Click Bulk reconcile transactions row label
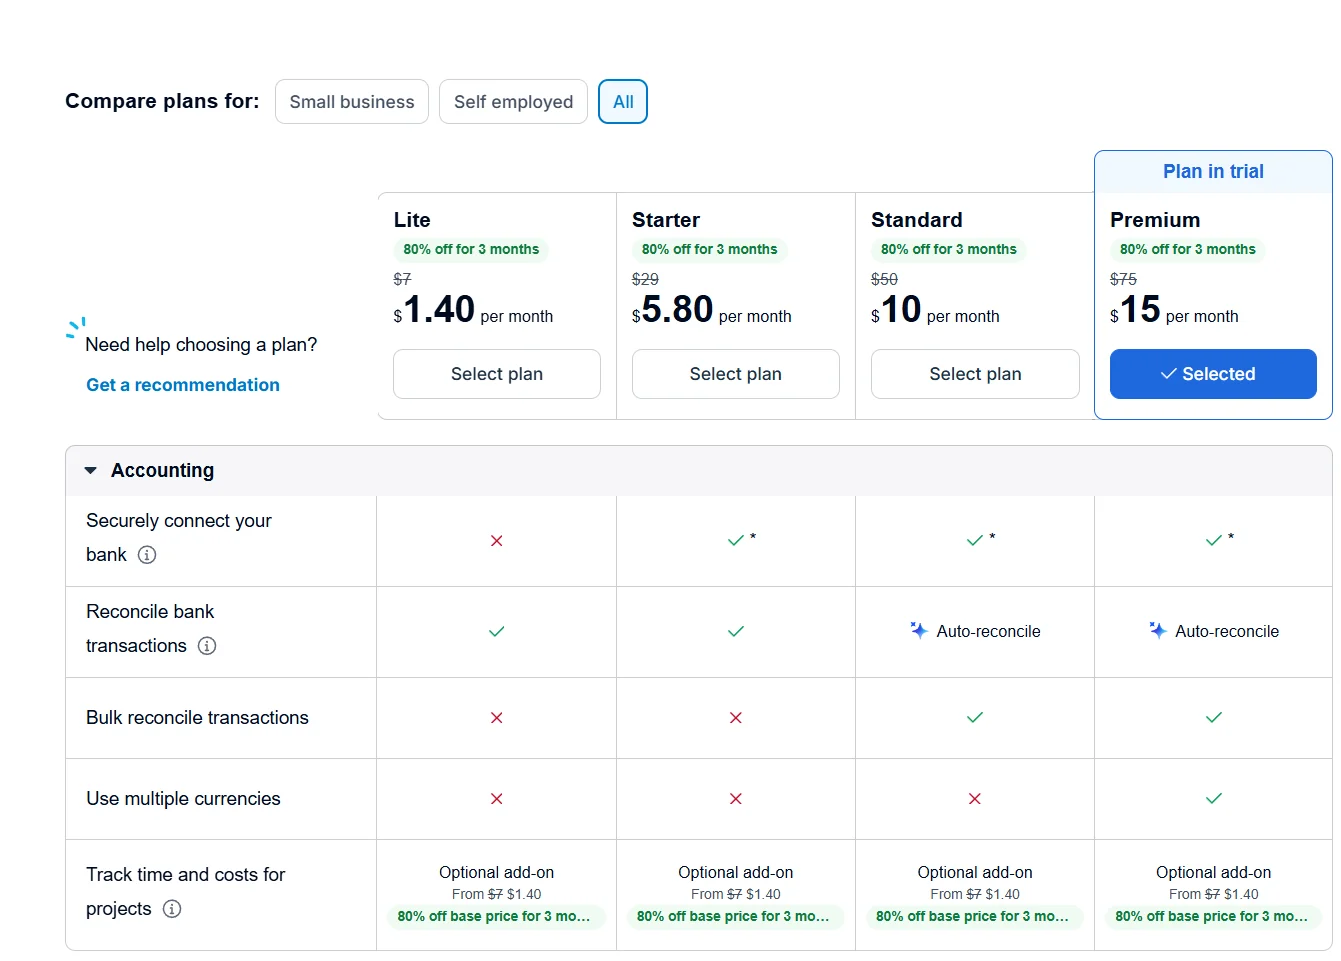The width and height of the screenshot is (1341, 961). click(197, 718)
